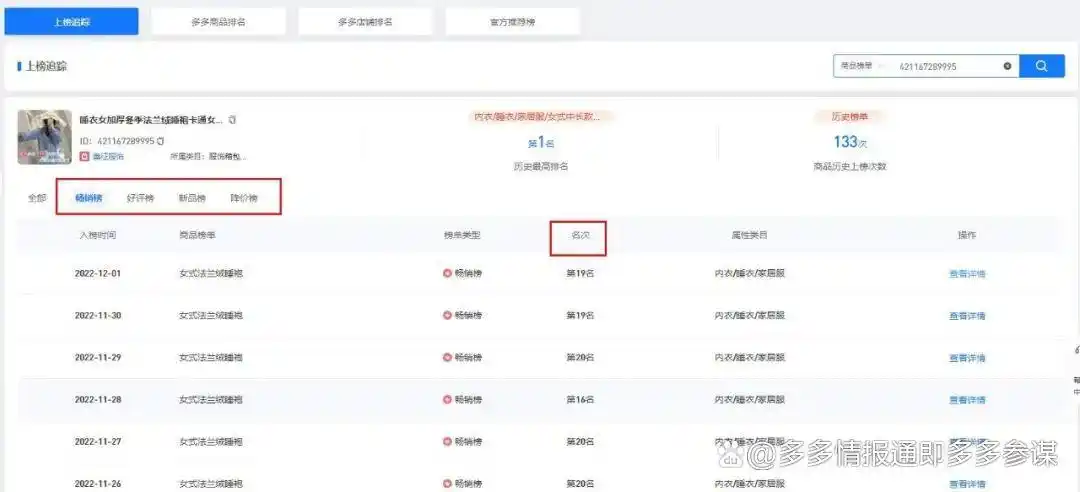Select the 2022-11-30 date cell
This screenshot has height=492, width=1080.
coord(98,316)
